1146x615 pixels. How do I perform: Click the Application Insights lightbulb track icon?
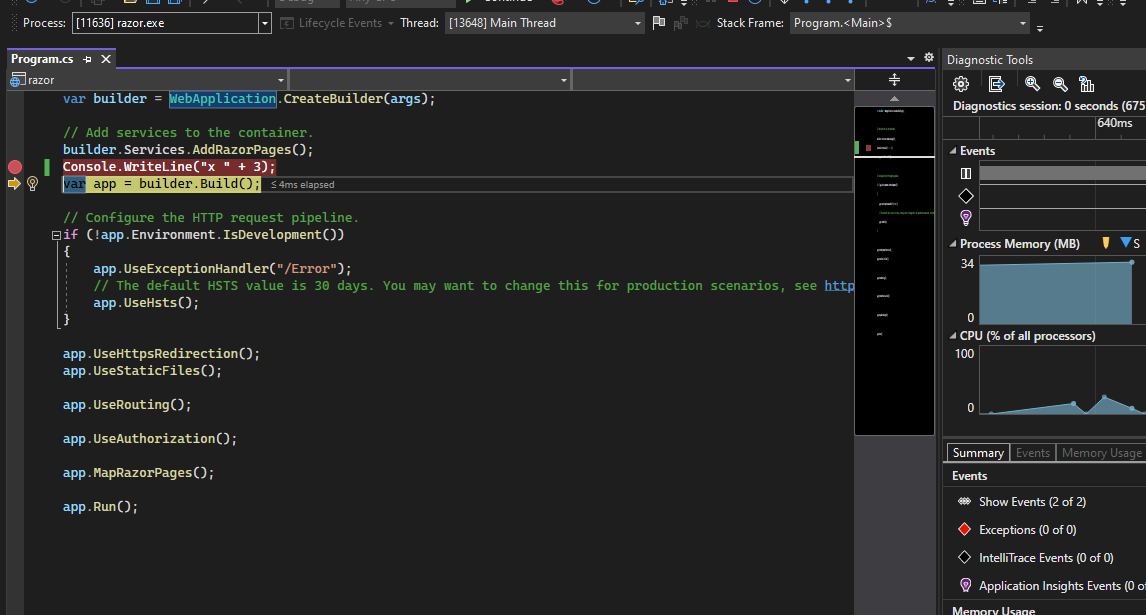965,218
